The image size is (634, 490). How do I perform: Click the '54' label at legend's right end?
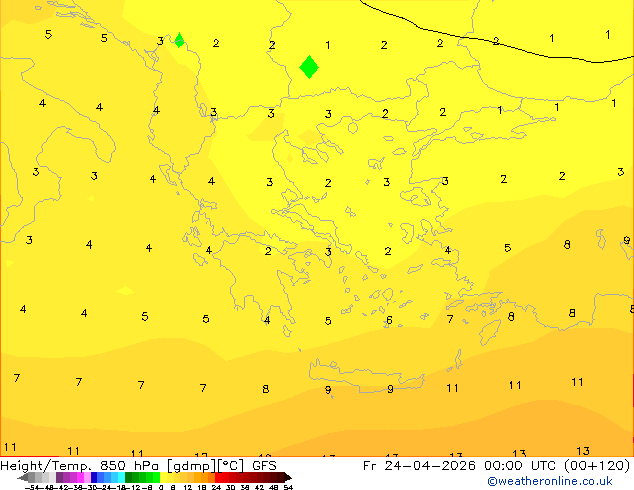(288, 487)
